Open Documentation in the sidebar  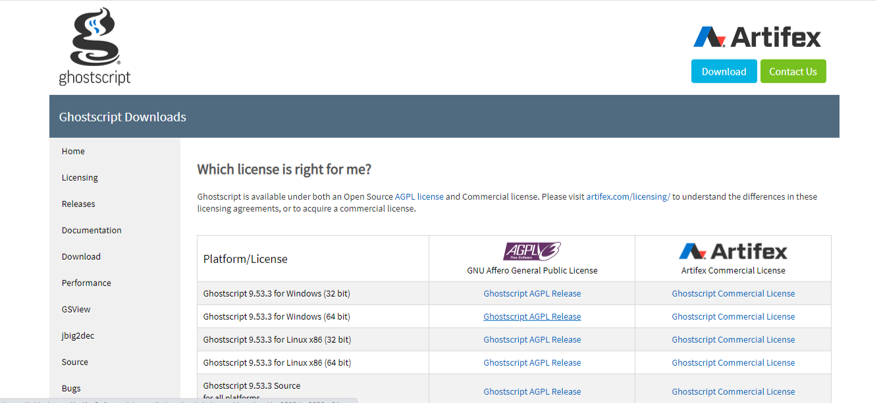click(x=91, y=230)
